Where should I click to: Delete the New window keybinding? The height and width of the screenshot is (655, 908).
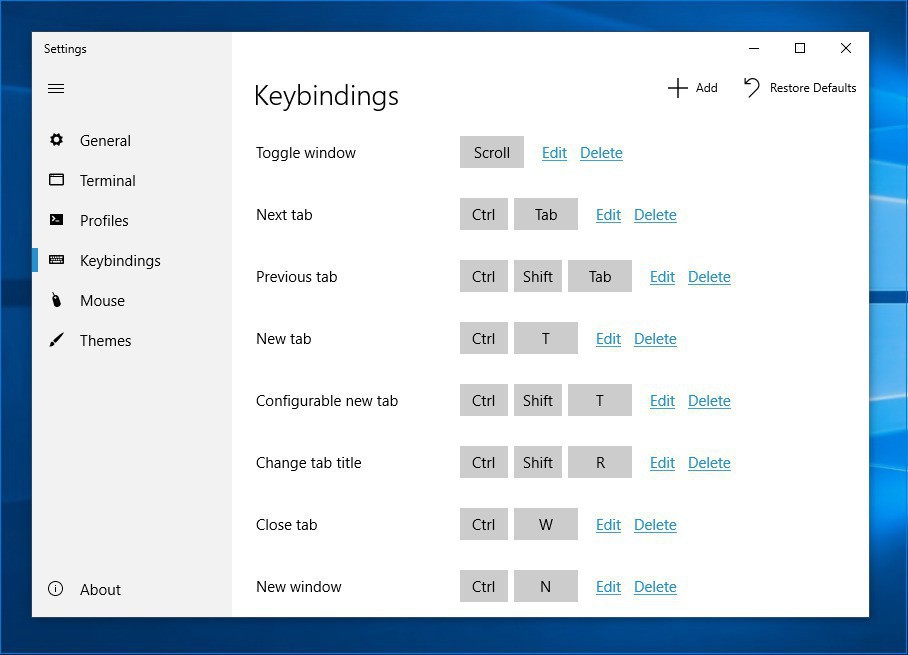tap(655, 587)
